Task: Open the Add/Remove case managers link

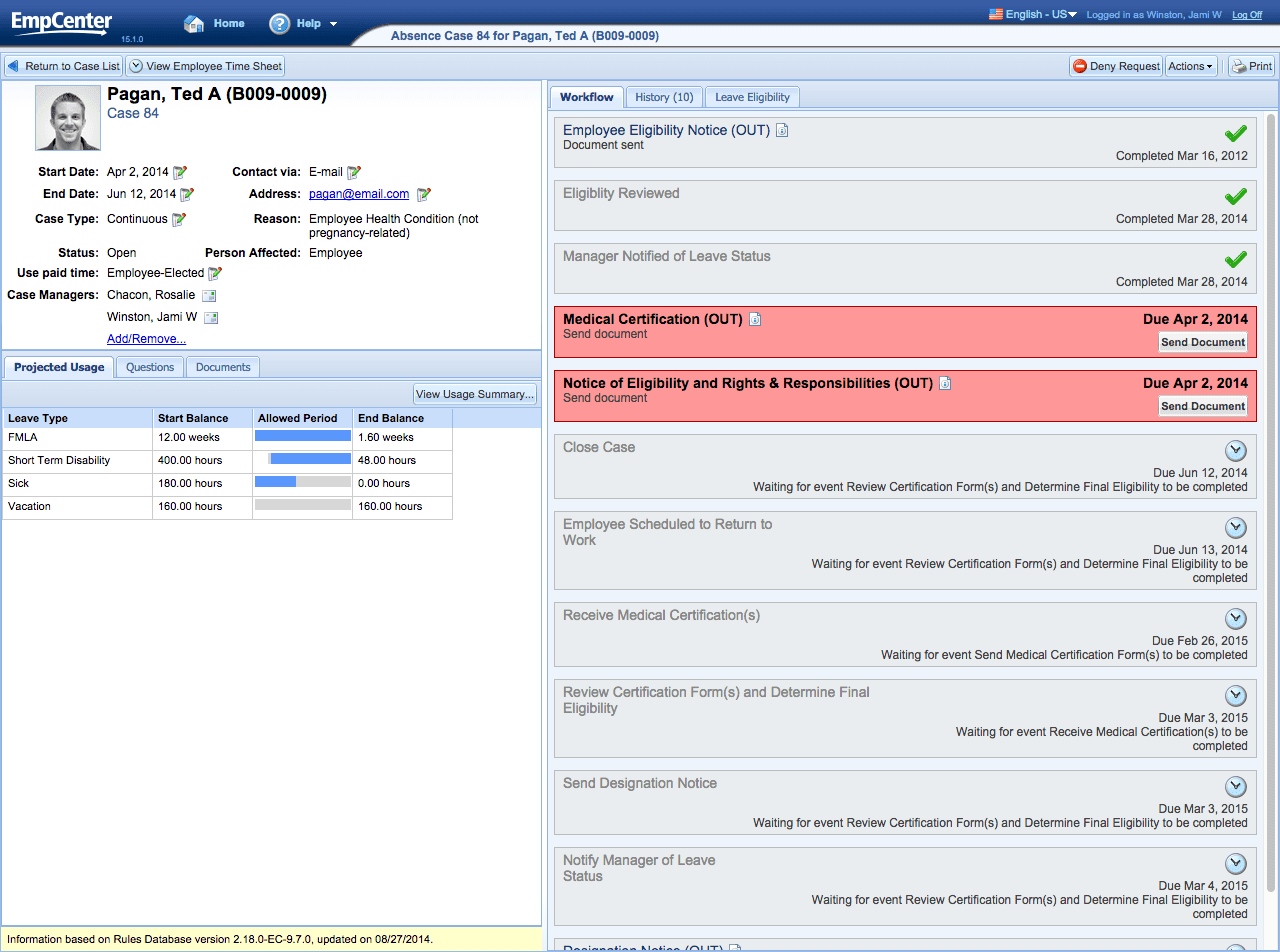Action: (x=146, y=338)
